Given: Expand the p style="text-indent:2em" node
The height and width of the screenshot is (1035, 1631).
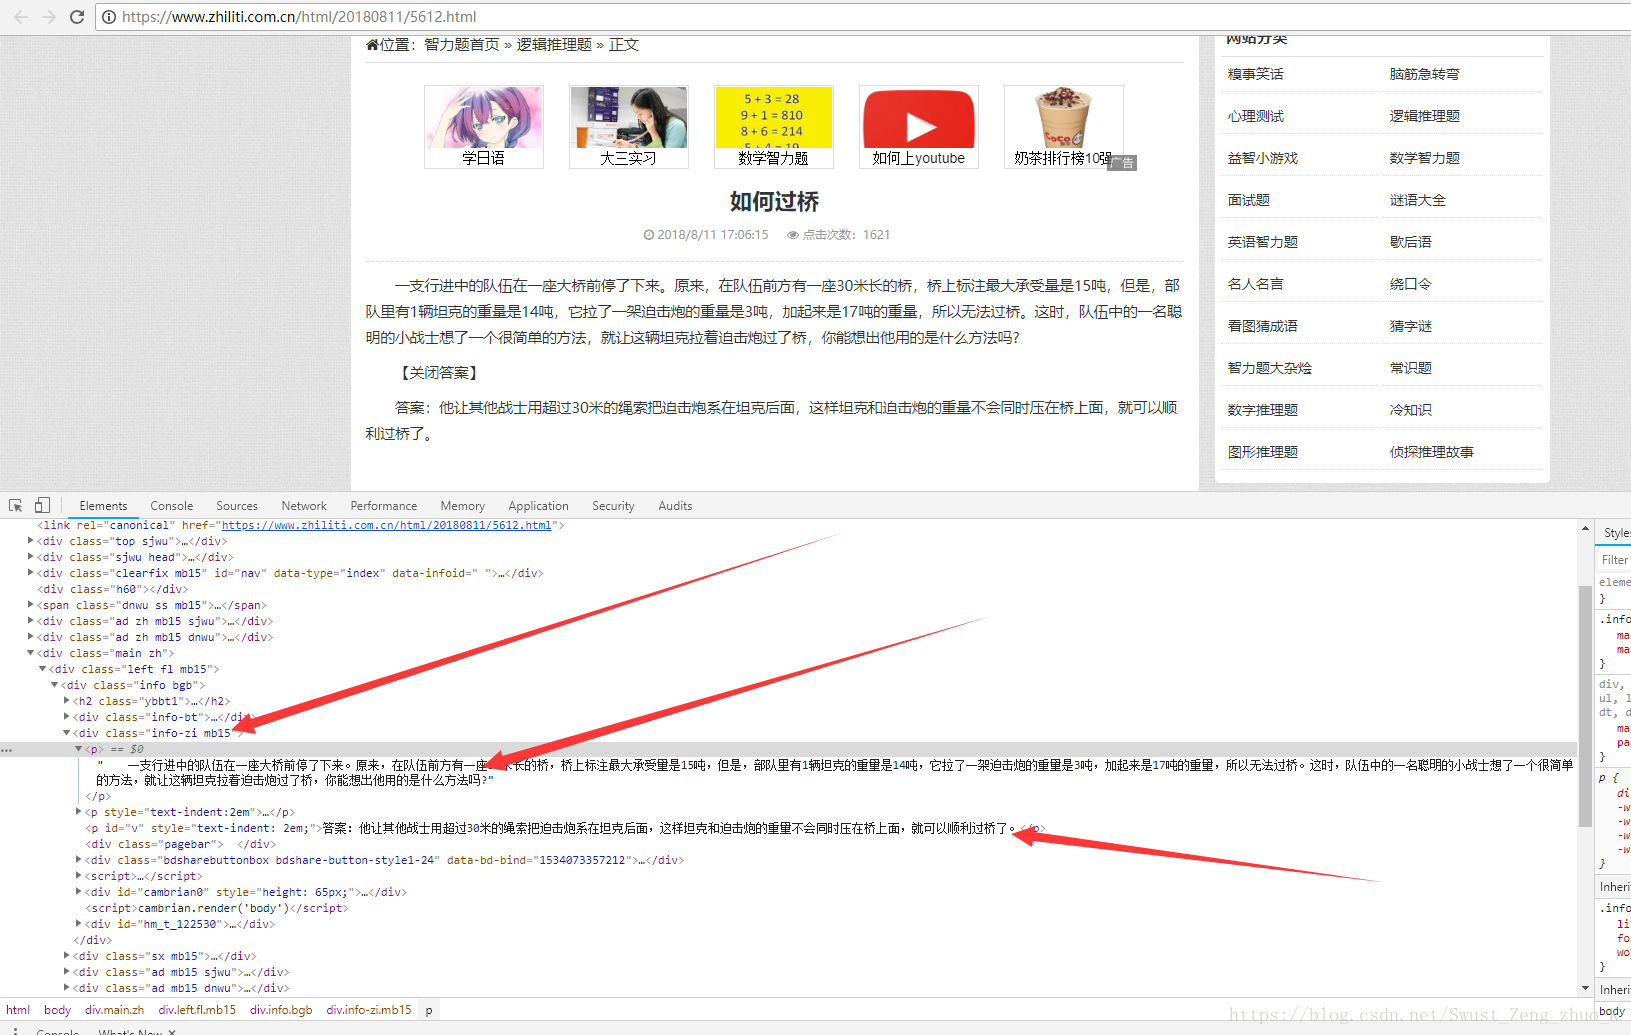Looking at the screenshot, I should point(78,812).
